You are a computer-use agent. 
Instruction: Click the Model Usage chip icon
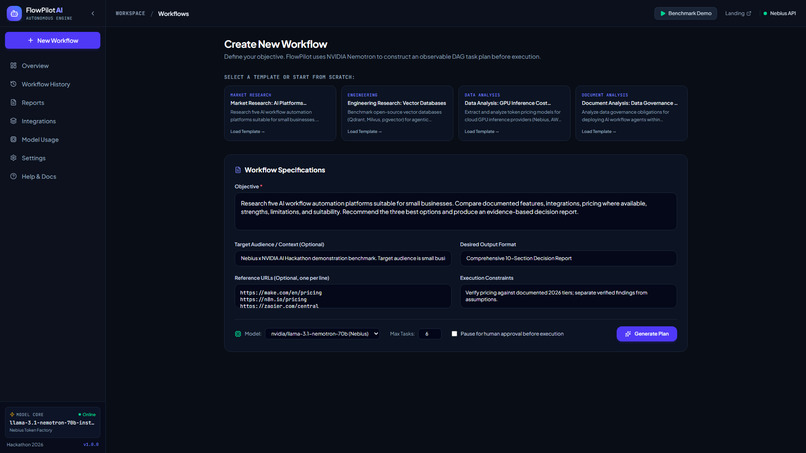tap(13, 139)
